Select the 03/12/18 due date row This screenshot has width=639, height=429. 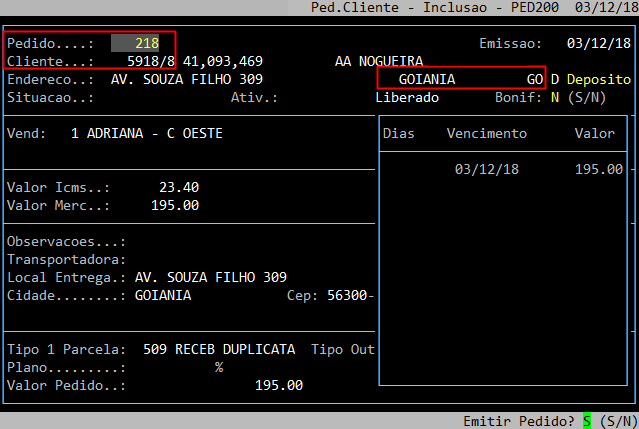[486, 169]
